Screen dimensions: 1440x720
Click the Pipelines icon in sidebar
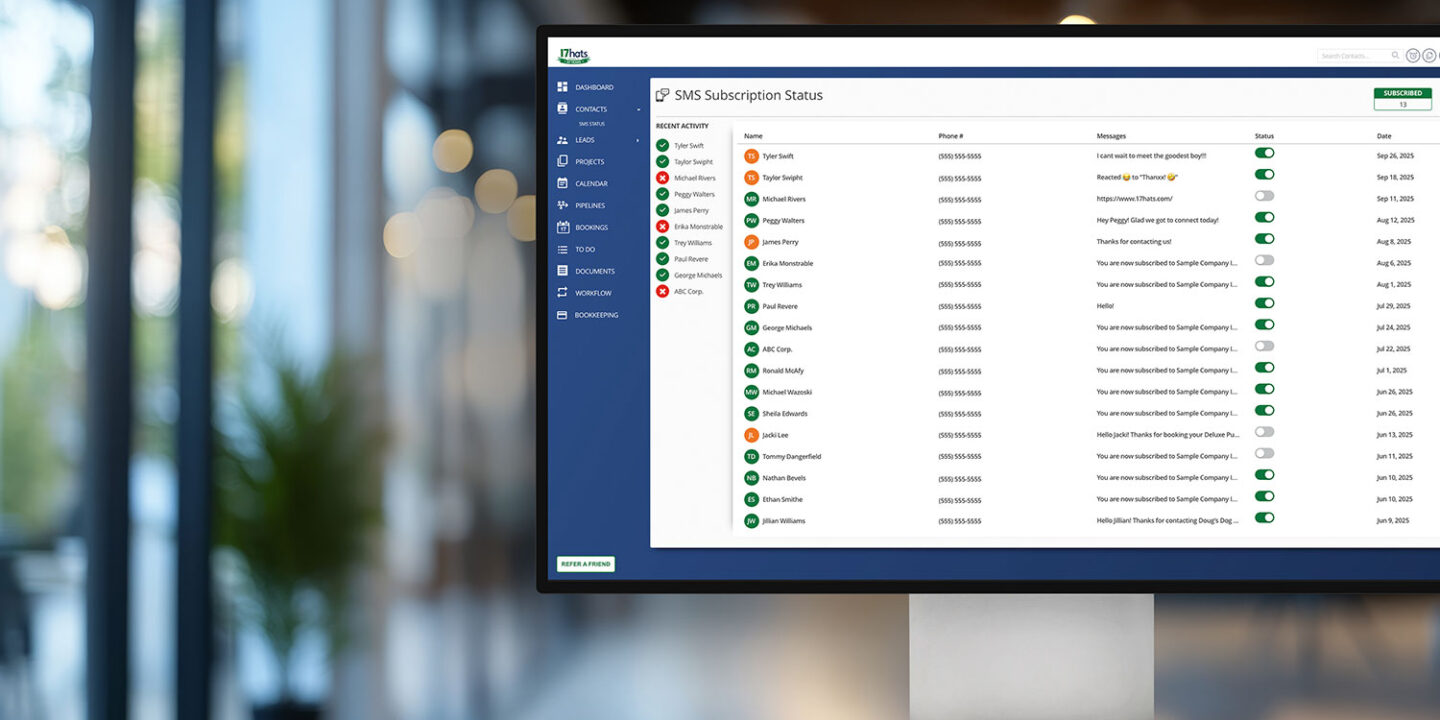coord(562,205)
